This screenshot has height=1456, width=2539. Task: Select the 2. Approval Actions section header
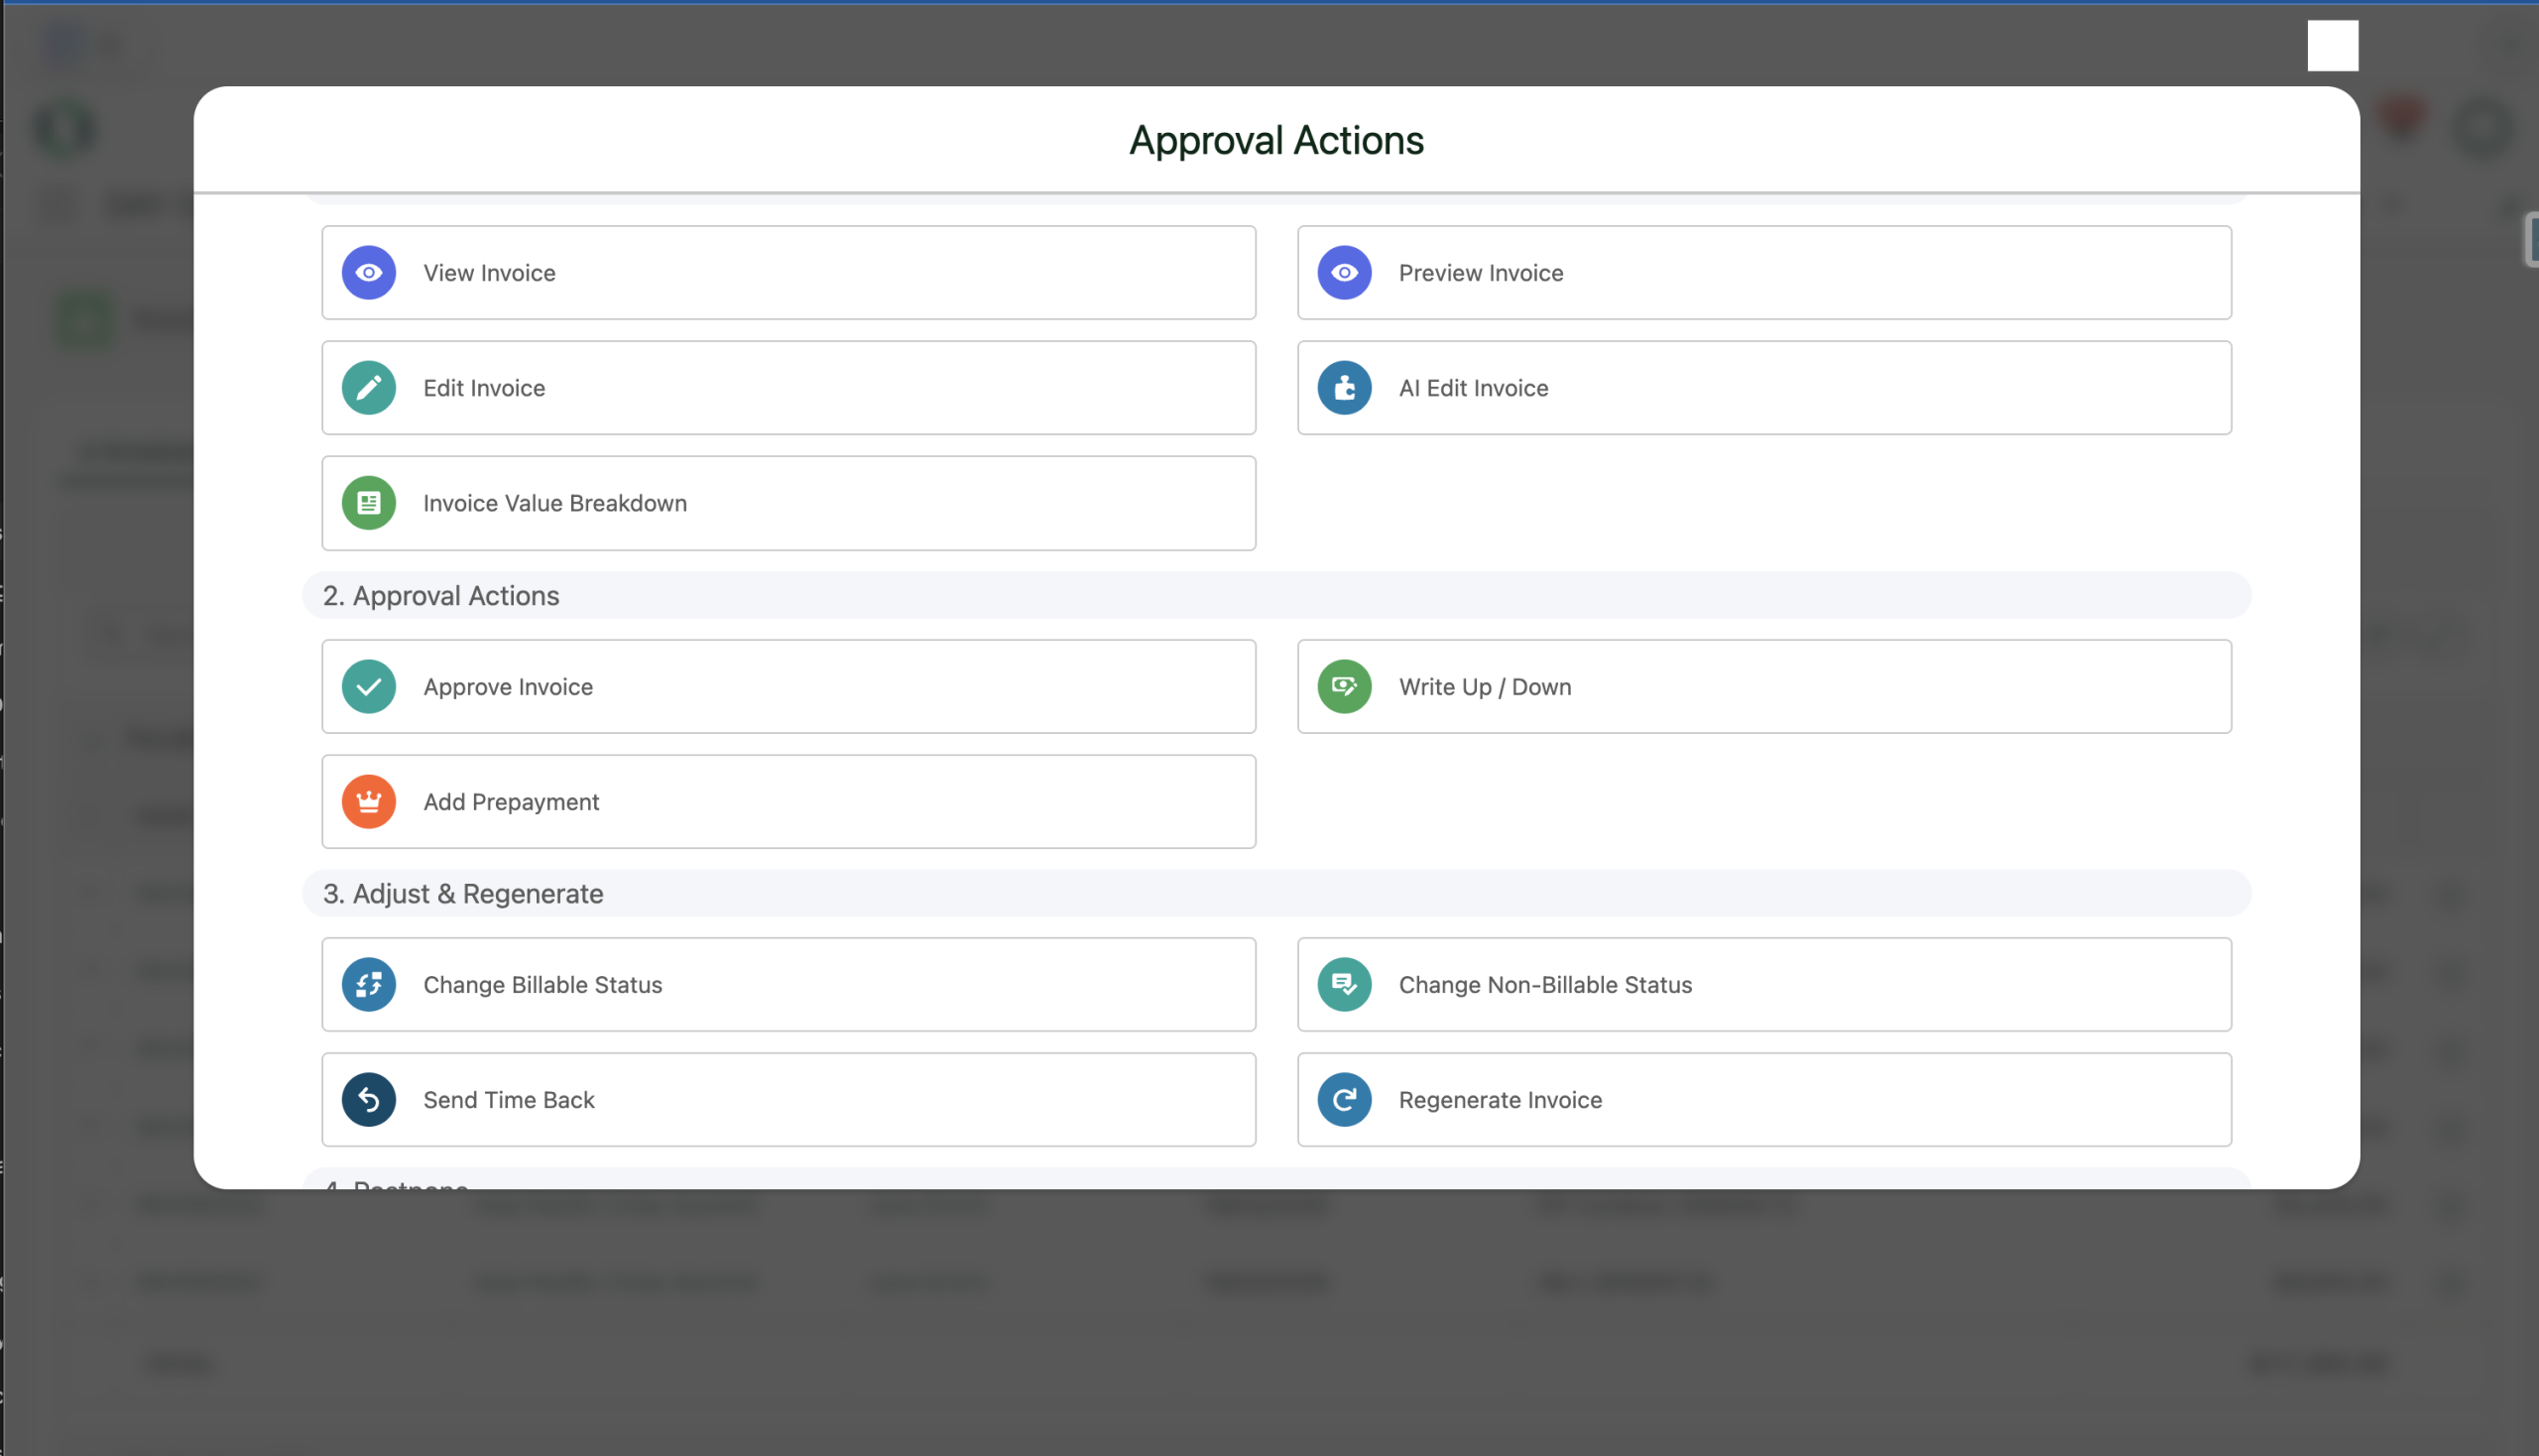click(1276, 596)
